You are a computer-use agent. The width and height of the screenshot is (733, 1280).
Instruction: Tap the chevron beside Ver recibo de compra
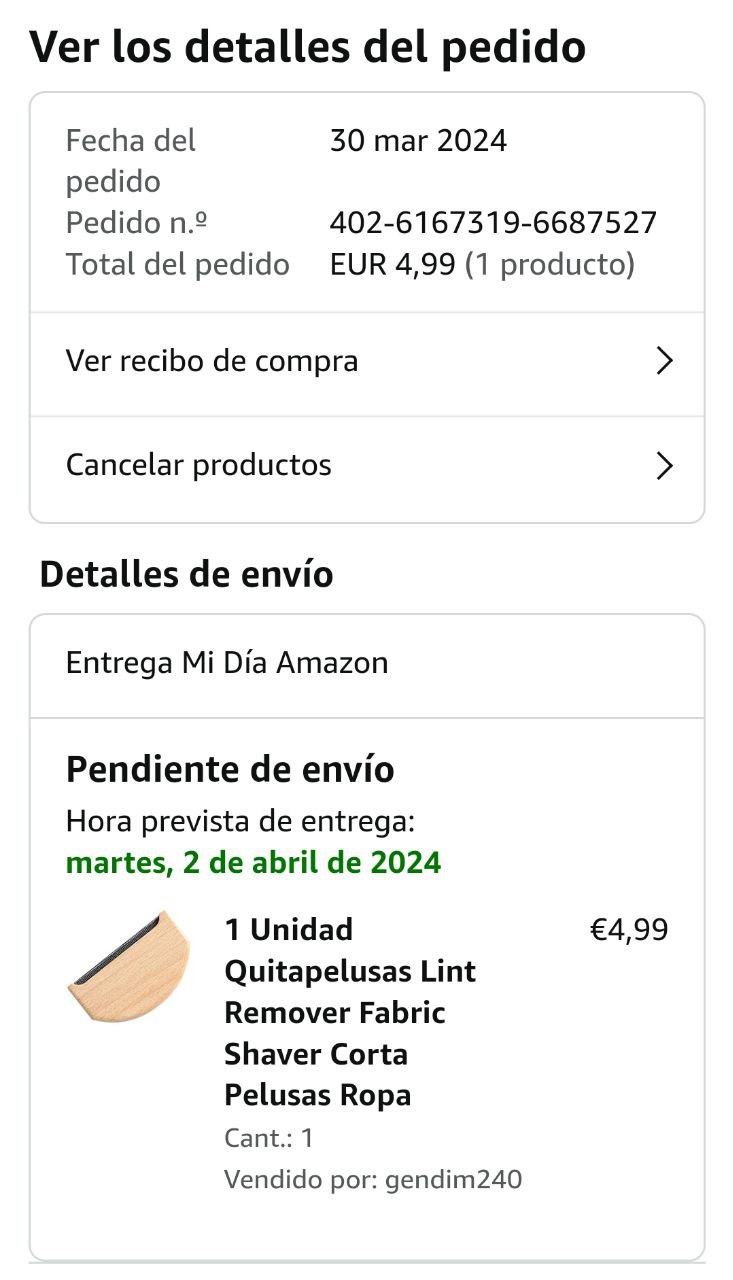[664, 361]
